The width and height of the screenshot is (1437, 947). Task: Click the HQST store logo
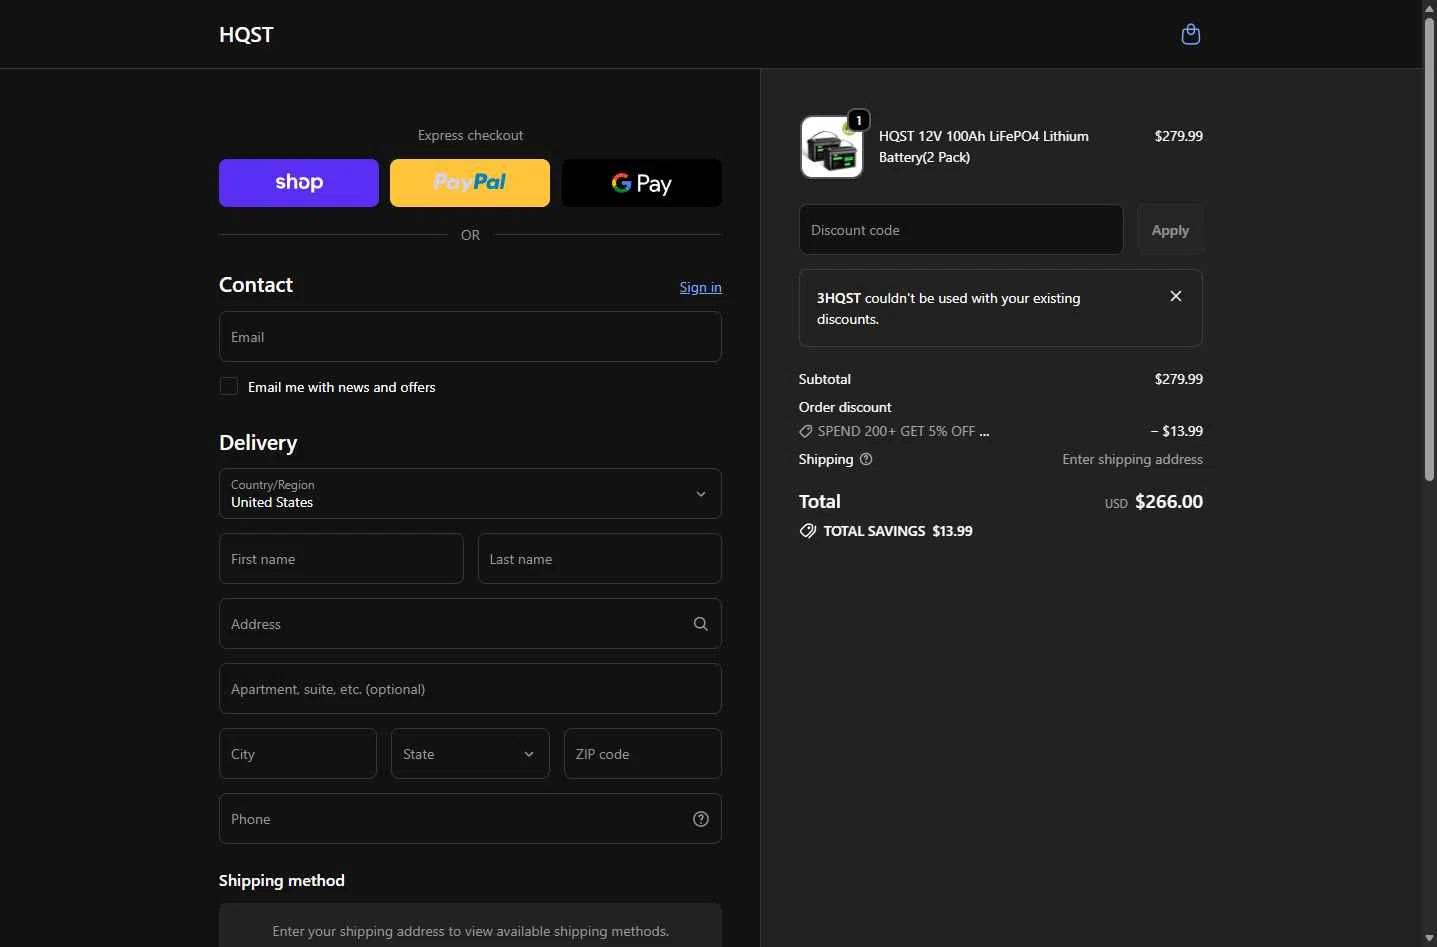(x=246, y=34)
